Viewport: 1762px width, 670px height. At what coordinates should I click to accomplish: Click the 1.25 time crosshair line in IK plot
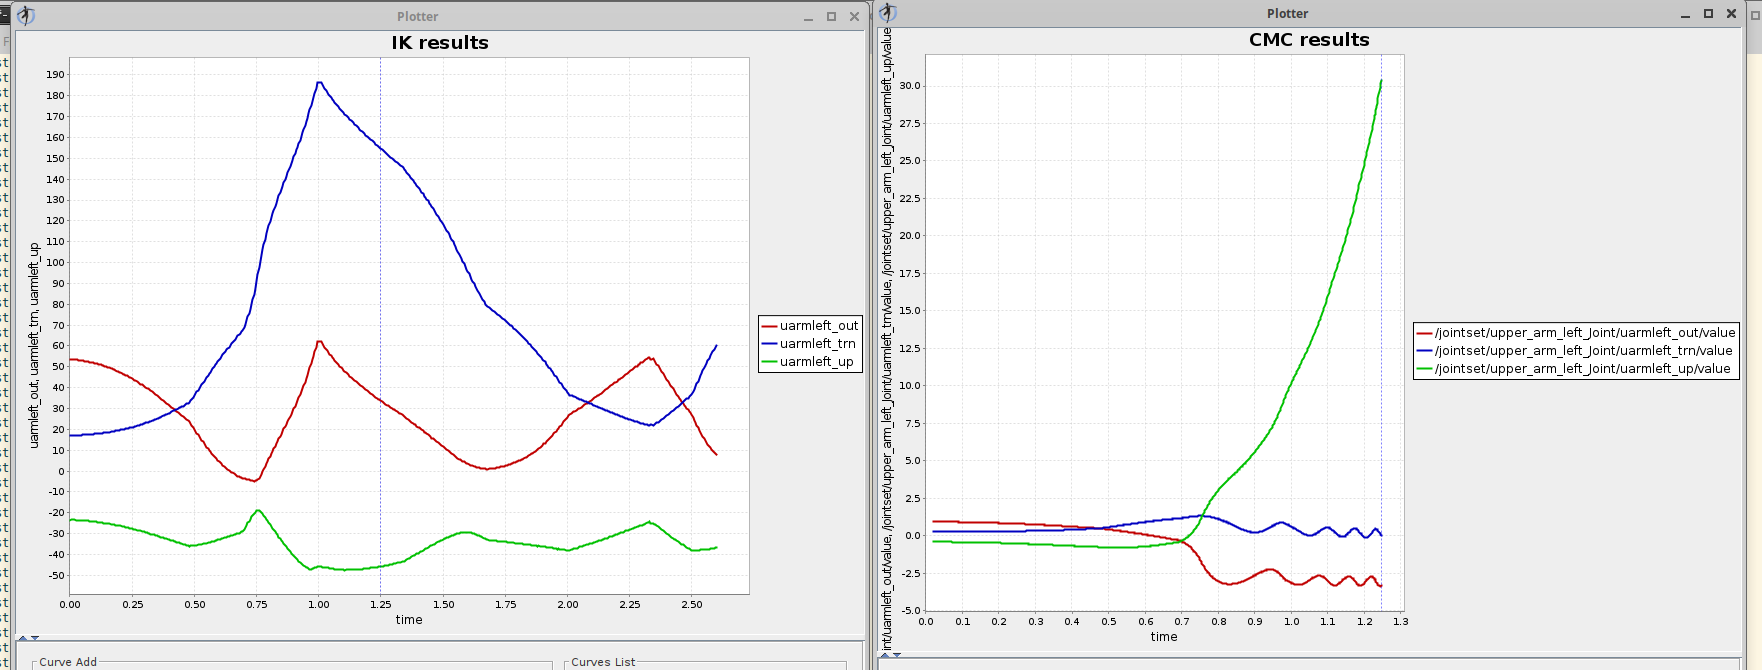(x=380, y=325)
